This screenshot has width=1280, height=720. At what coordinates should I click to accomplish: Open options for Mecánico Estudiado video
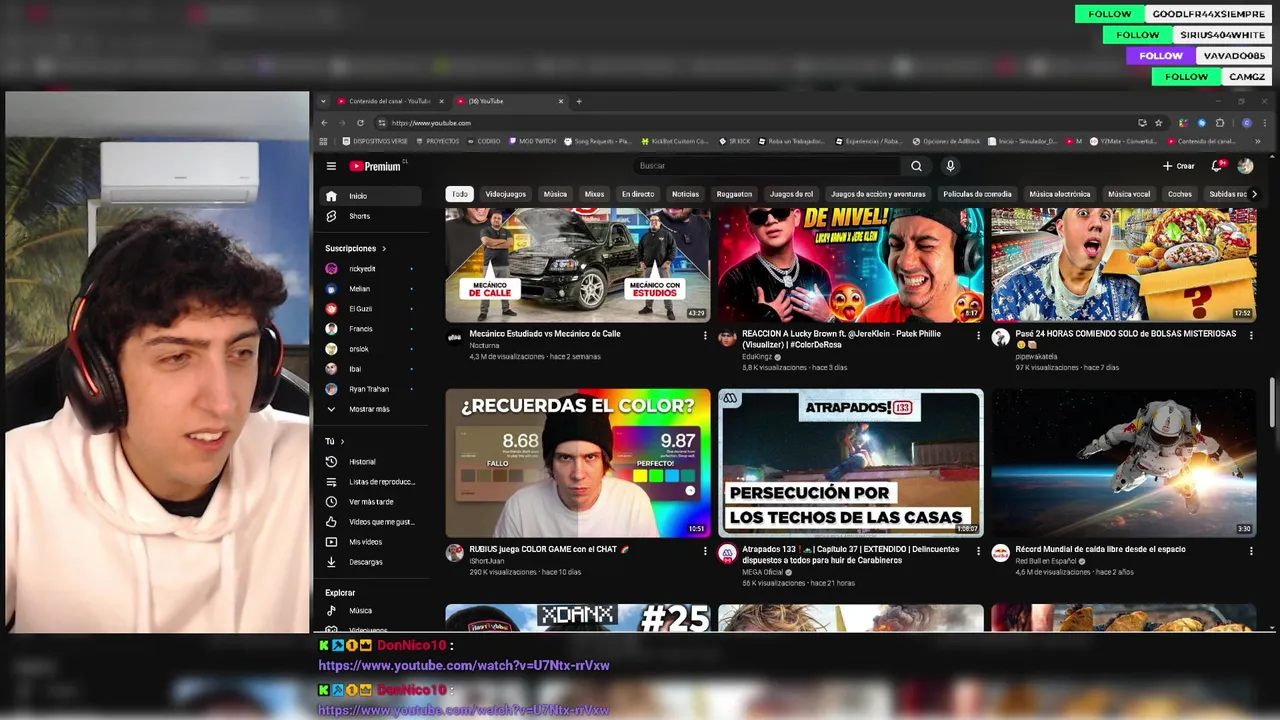[705, 336]
